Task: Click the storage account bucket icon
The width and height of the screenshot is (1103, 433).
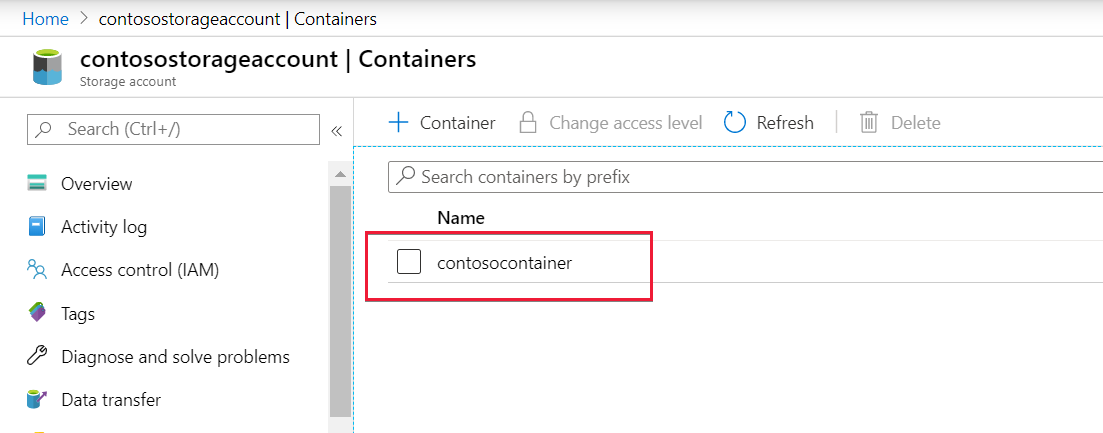Action: (x=47, y=67)
